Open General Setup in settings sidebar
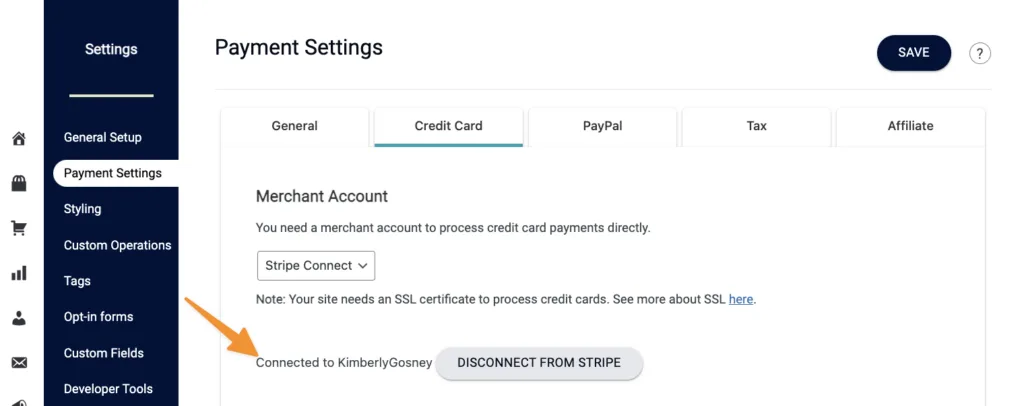Image resolution: width=1024 pixels, height=406 pixels. [x=103, y=137]
